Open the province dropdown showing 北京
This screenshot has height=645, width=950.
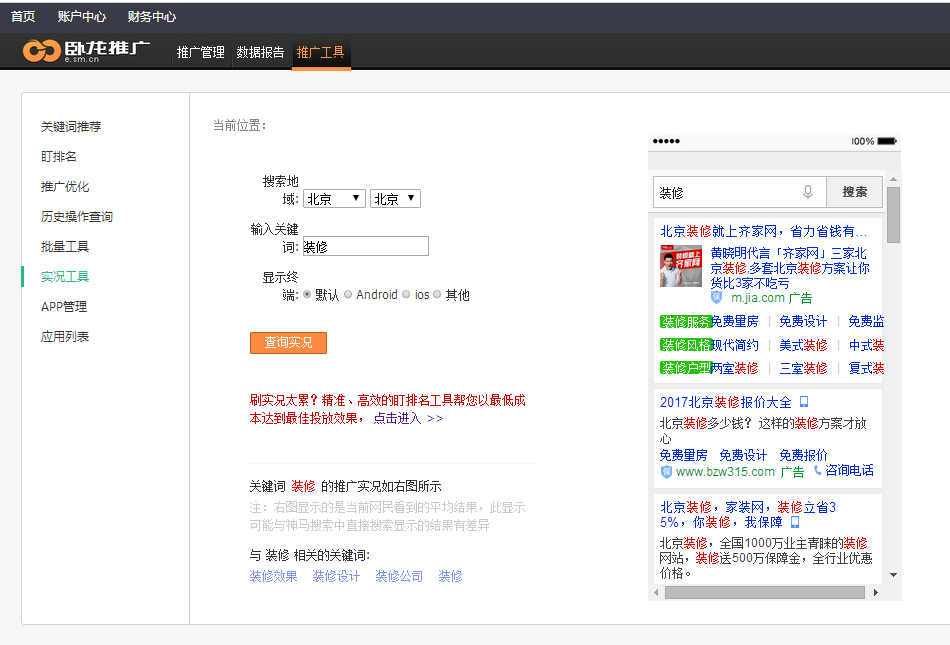pos(334,199)
